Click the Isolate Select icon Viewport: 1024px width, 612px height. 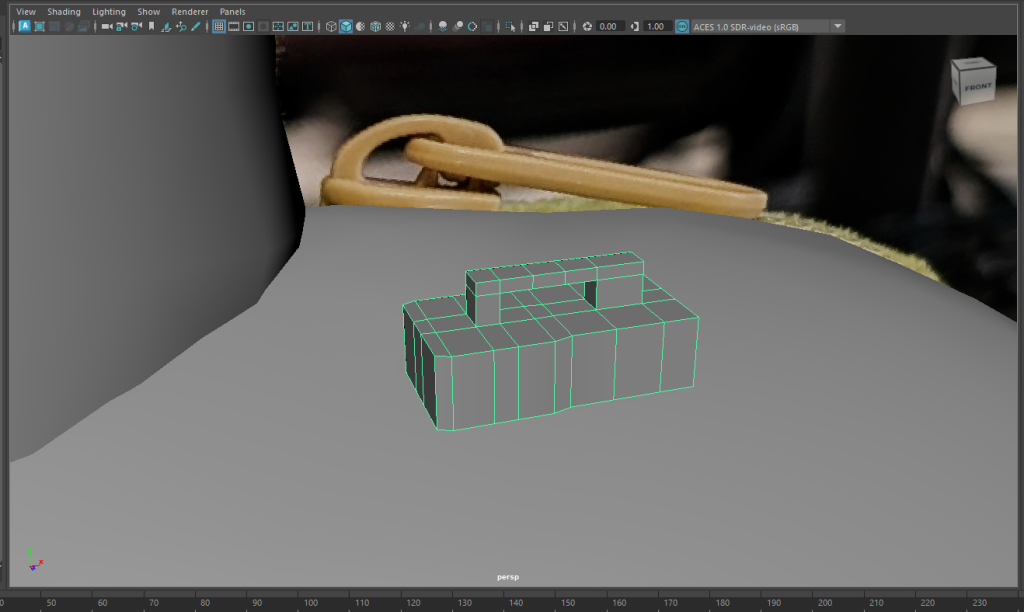pyautogui.click(x=512, y=26)
